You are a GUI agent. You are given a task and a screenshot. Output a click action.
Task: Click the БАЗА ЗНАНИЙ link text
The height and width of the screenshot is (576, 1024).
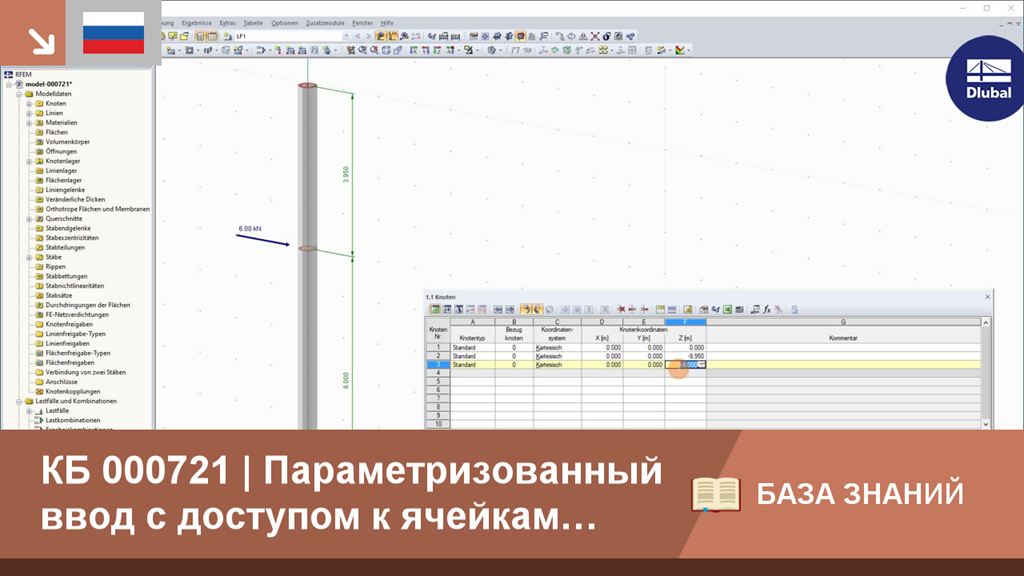pyautogui.click(x=859, y=494)
